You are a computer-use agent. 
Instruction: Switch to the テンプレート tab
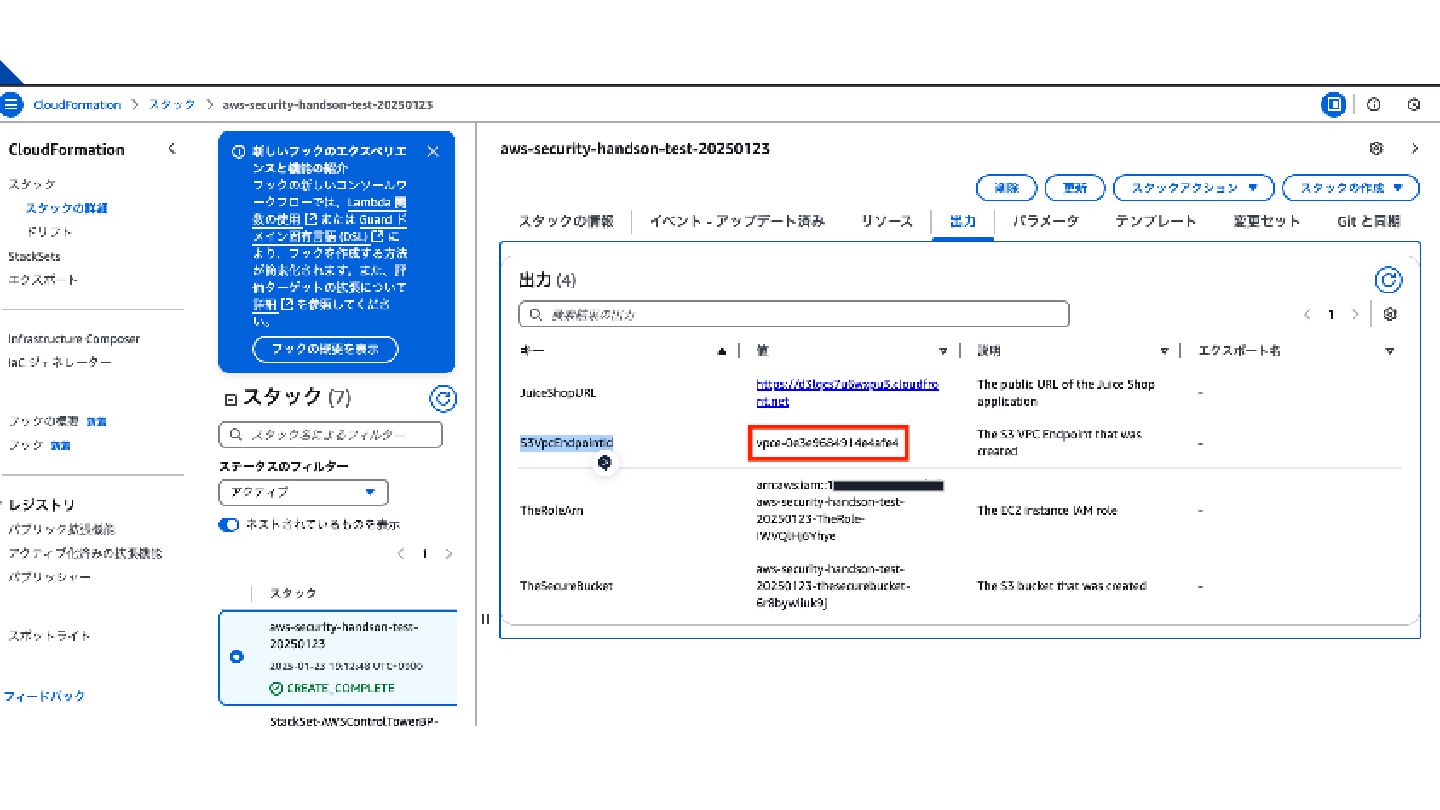click(1156, 221)
